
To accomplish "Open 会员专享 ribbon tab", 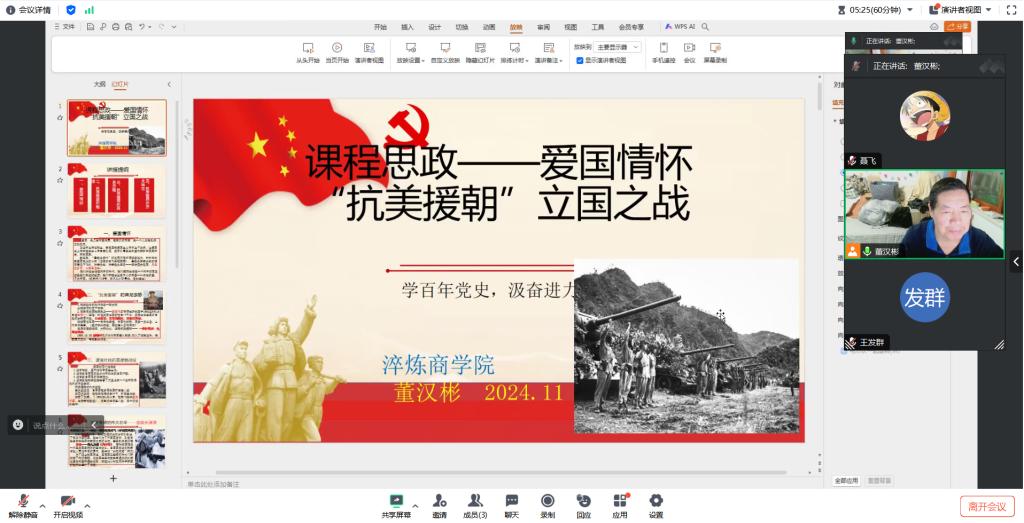I will click(x=631, y=27).
